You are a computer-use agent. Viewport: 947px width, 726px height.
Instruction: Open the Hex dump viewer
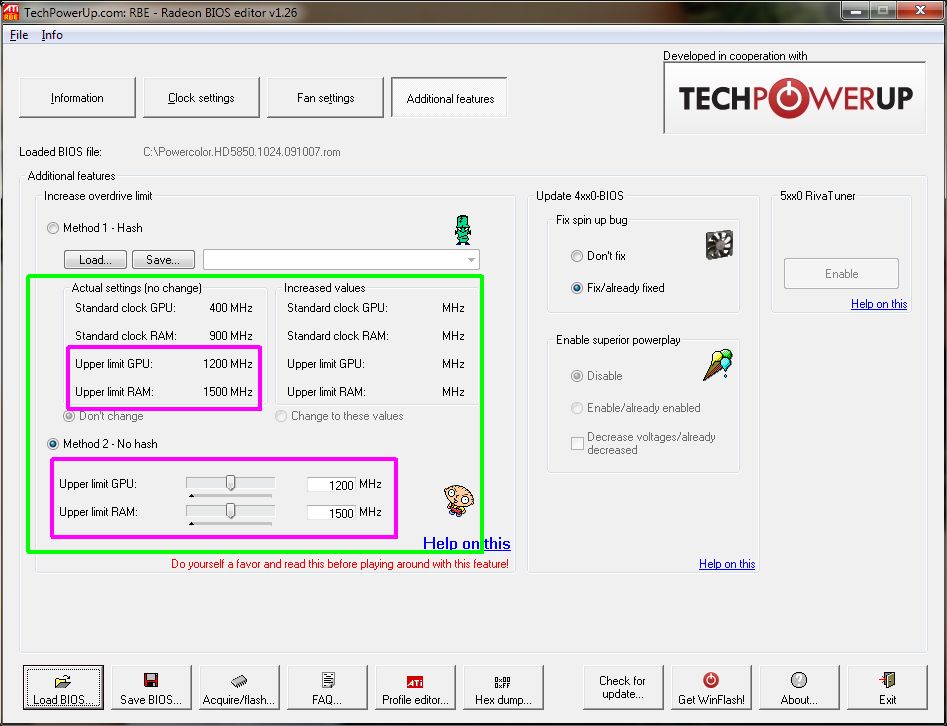(x=503, y=687)
